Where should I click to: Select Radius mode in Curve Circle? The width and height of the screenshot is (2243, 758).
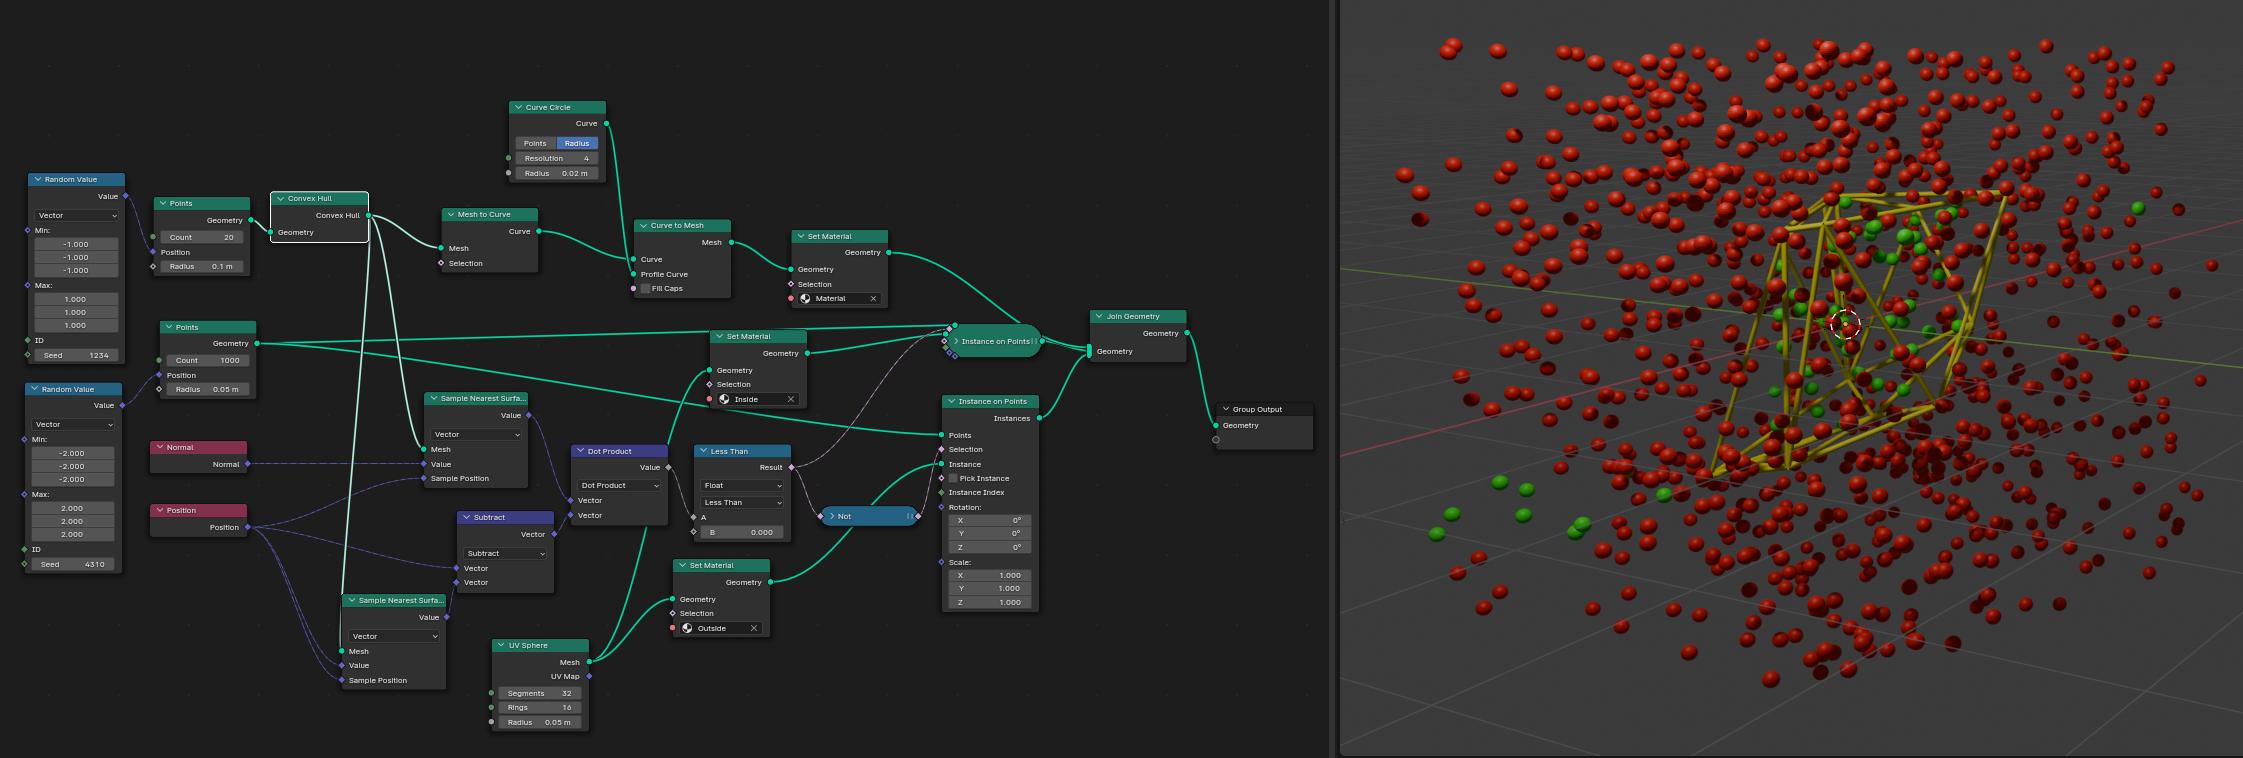pos(577,143)
